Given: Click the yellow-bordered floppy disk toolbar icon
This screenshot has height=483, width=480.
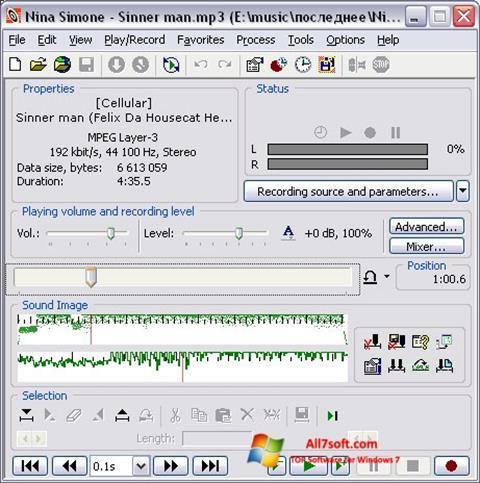Looking at the screenshot, I should (x=327, y=65).
